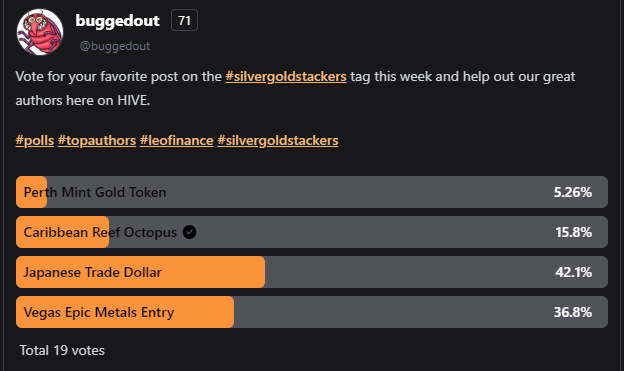Click the 36.8% result on Vegas Epic Metals
This screenshot has height=371, width=624.
573,312
